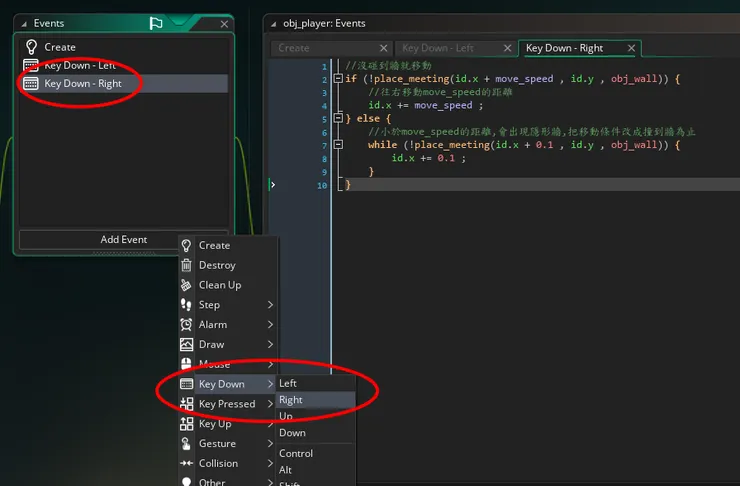
Task: Click line number 10 in the code gutter
Action: 322,185
